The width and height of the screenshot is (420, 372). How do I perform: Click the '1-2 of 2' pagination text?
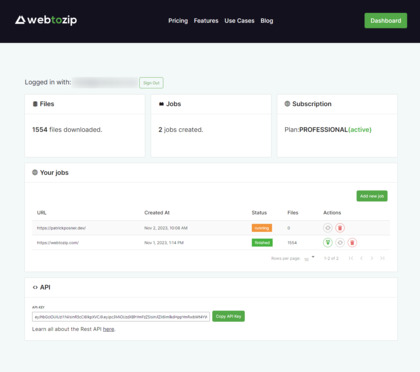[331, 258]
